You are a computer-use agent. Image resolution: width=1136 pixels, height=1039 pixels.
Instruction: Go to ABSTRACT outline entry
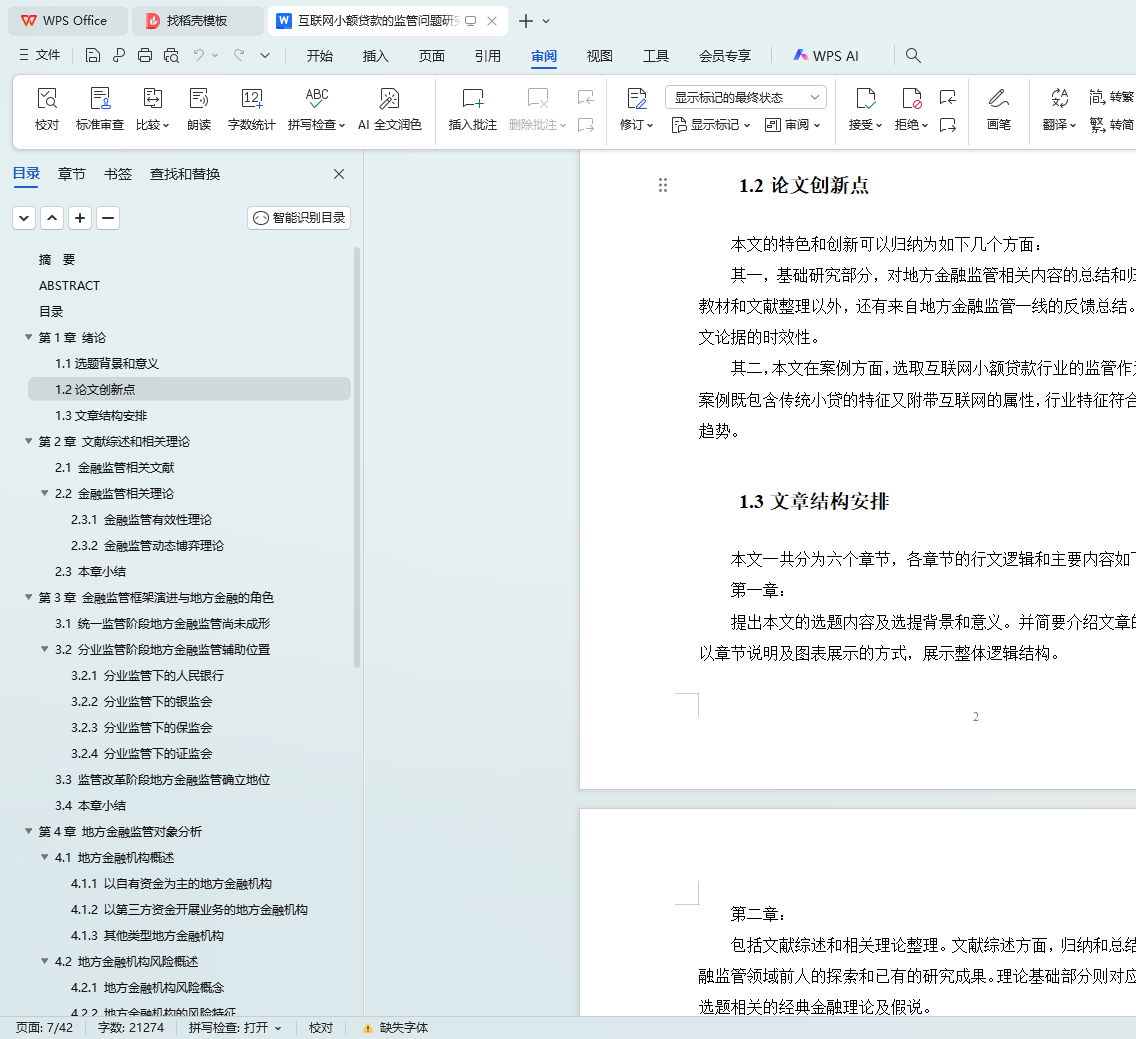[x=70, y=285]
